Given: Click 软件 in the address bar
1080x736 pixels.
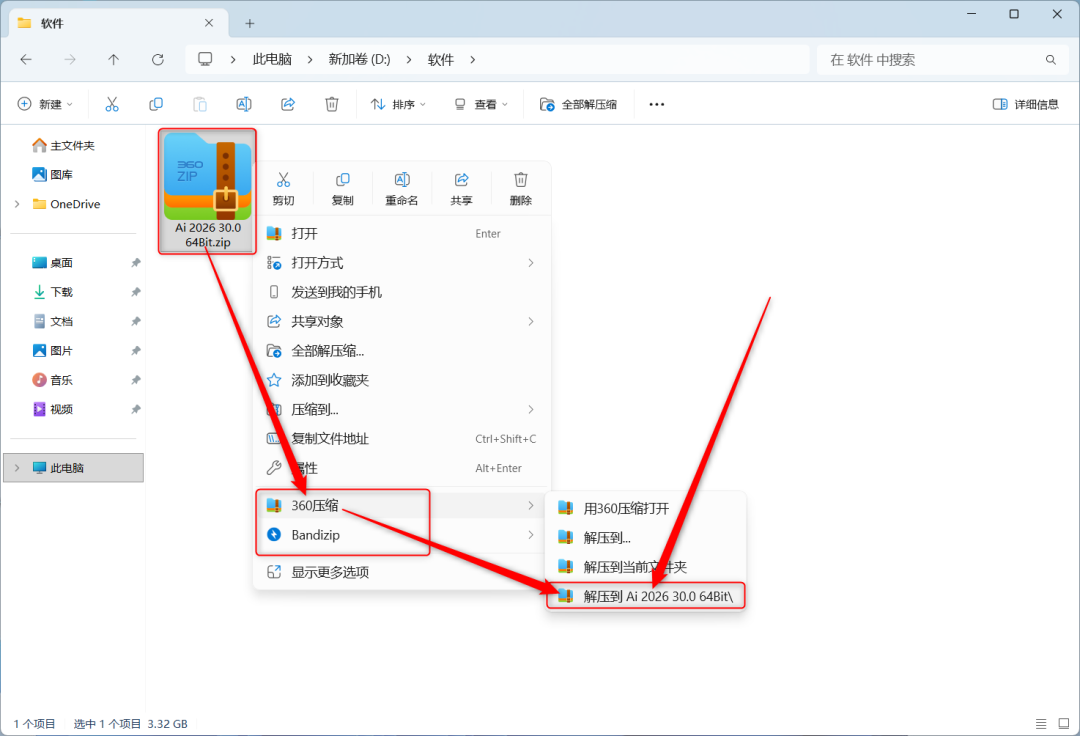Looking at the screenshot, I should coord(441,60).
